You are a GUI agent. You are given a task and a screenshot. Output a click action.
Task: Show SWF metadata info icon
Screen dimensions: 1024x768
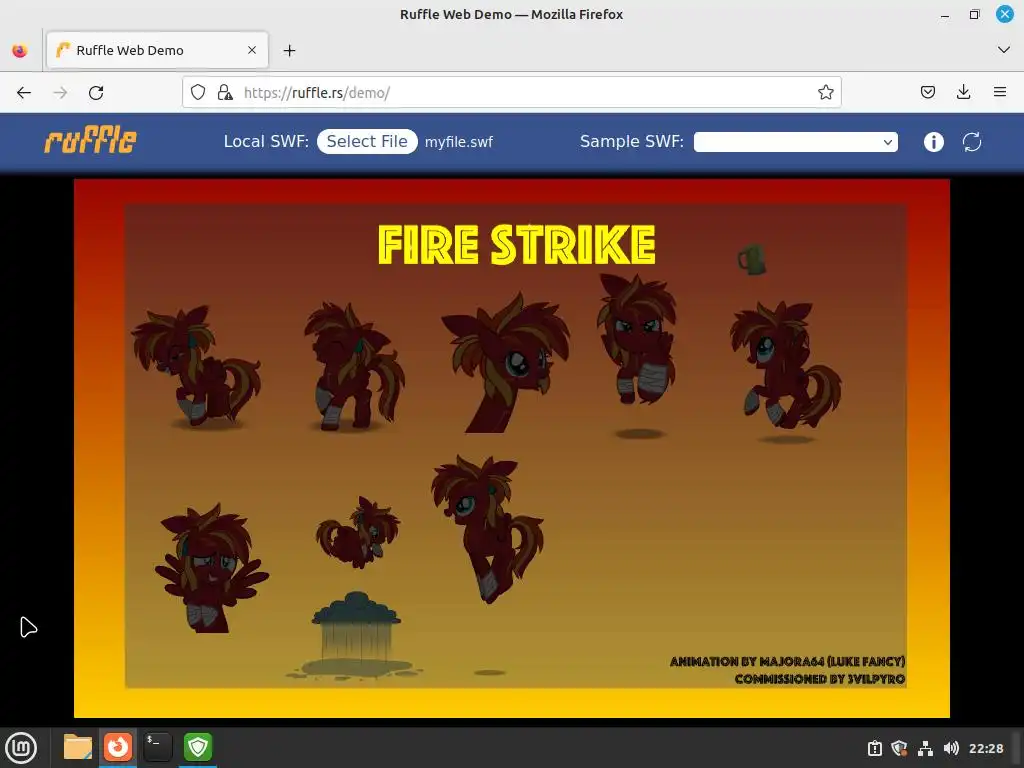(933, 142)
